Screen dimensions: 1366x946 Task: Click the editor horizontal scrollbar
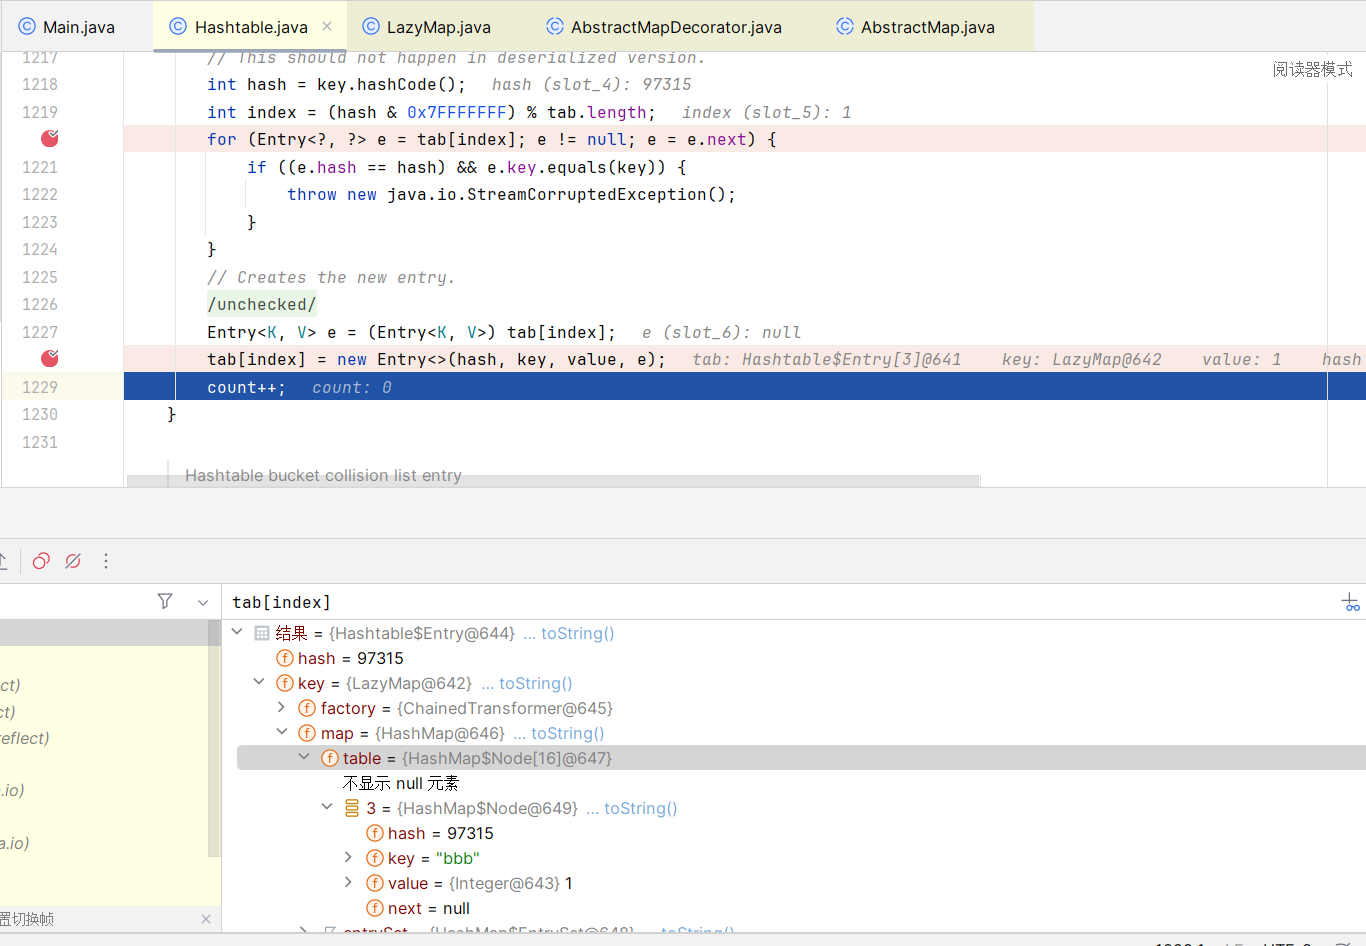point(553,481)
